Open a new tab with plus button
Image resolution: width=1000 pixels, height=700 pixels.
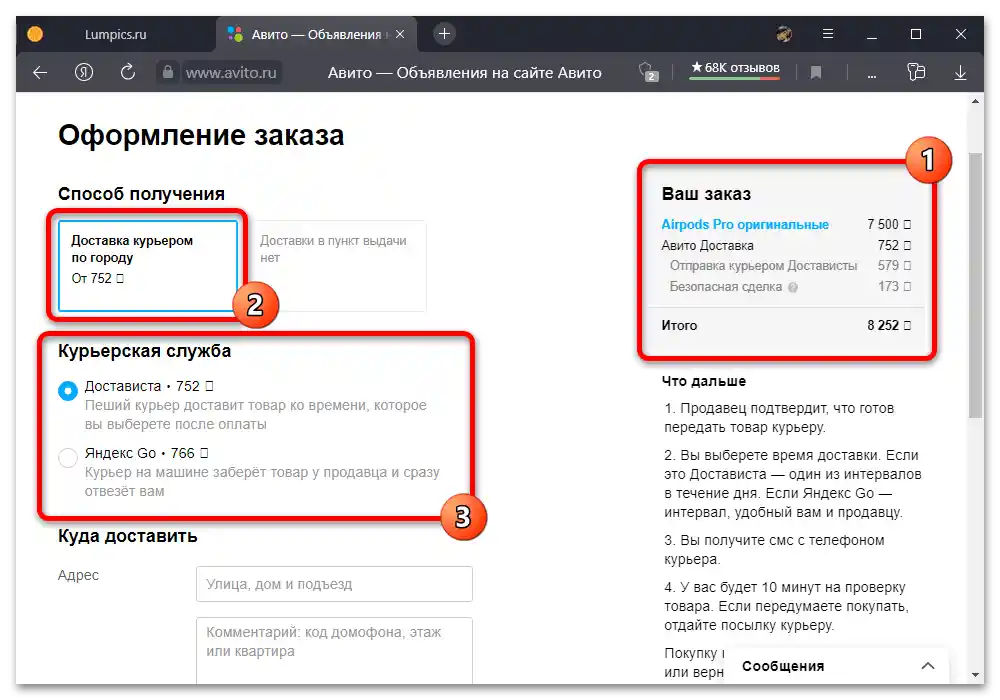pyautogui.click(x=445, y=34)
